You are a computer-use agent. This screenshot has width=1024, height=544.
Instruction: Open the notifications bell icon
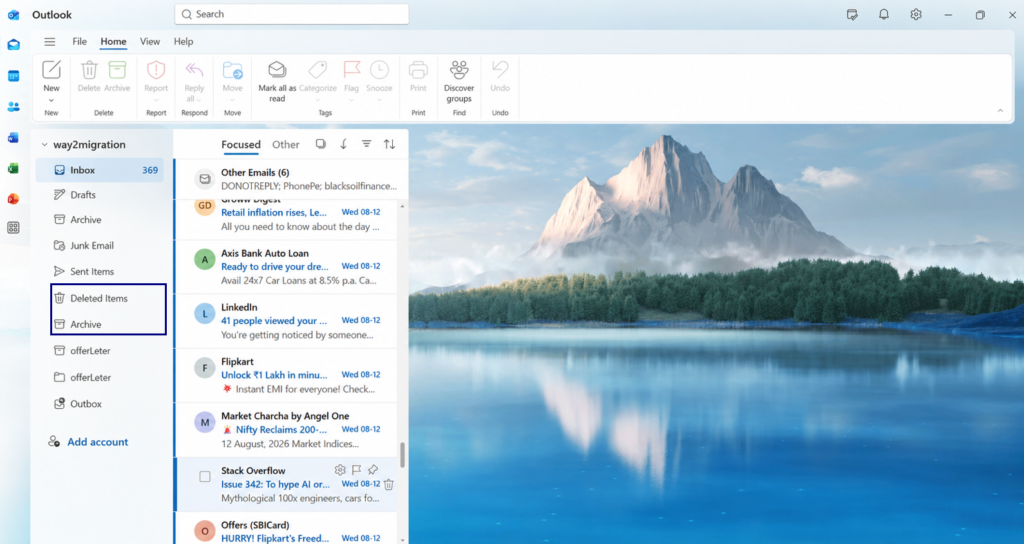(884, 14)
